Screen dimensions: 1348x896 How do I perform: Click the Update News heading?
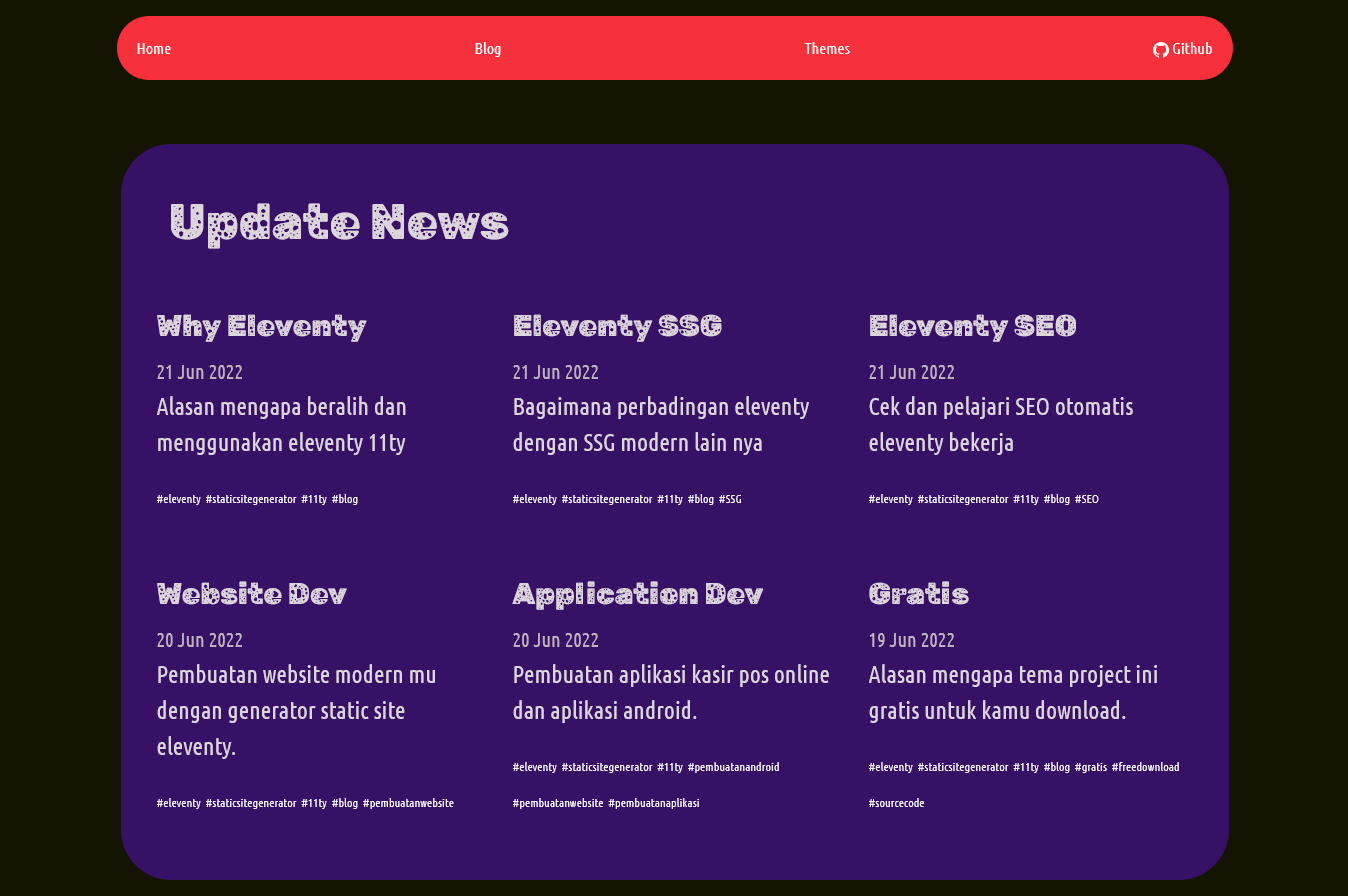(x=339, y=223)
